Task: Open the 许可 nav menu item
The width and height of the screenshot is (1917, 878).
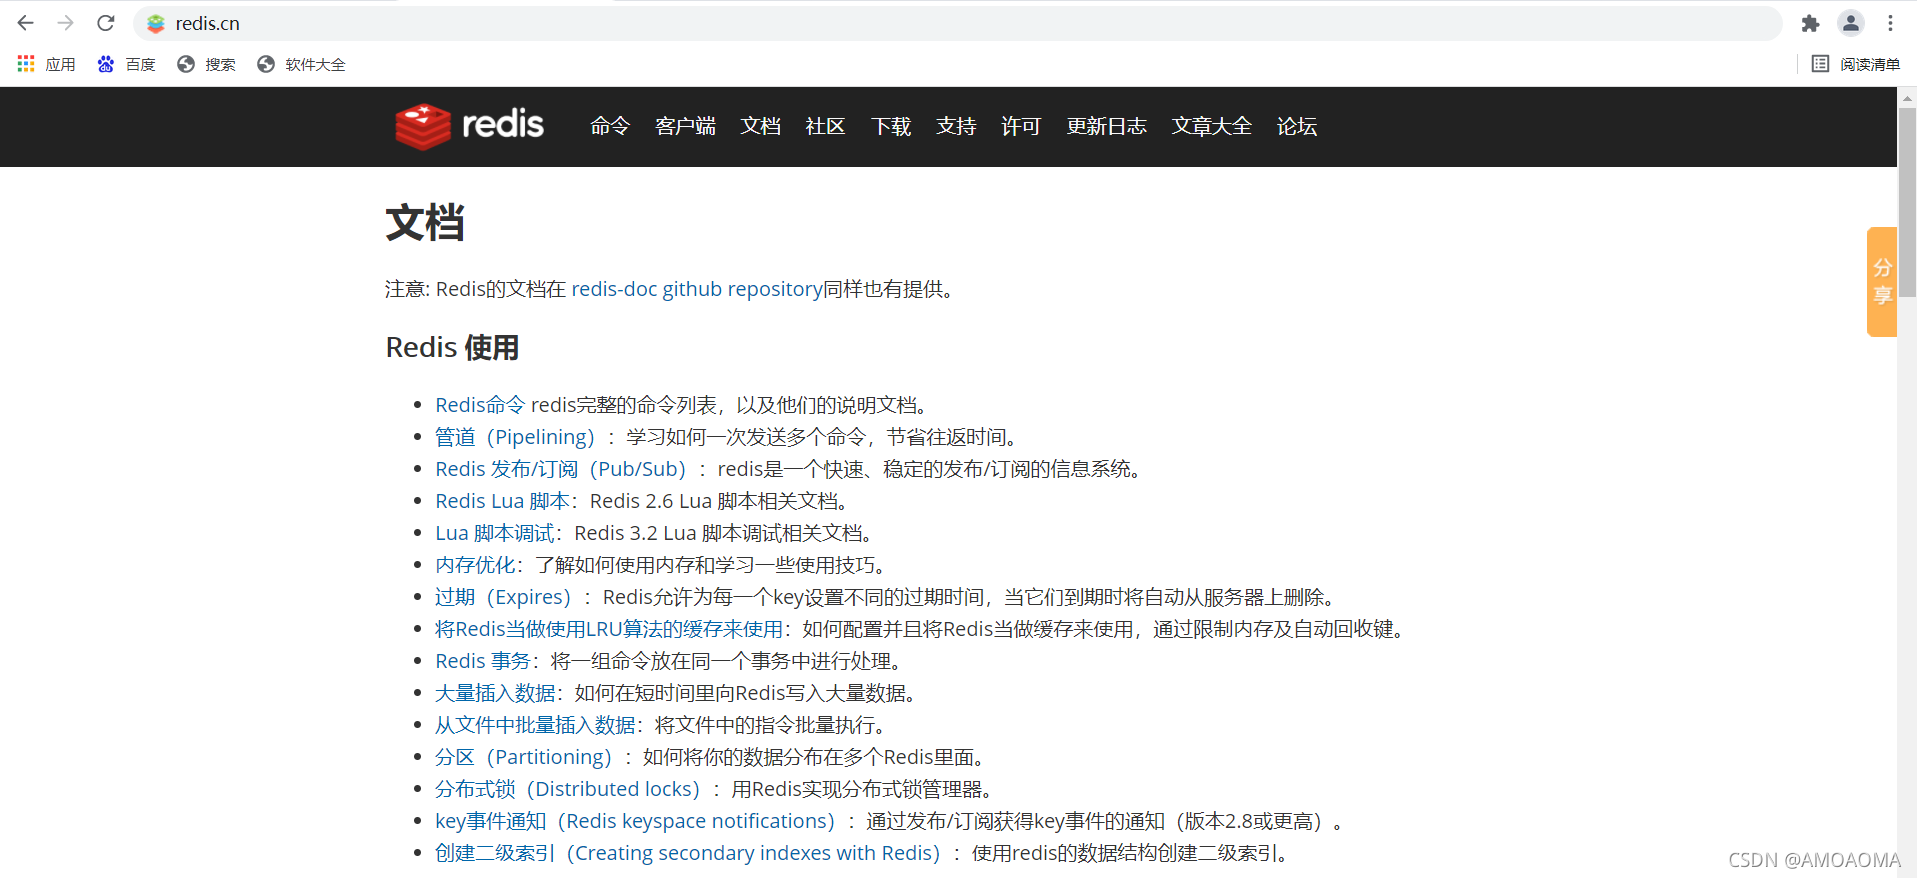Action: (x=1021, y=126)
